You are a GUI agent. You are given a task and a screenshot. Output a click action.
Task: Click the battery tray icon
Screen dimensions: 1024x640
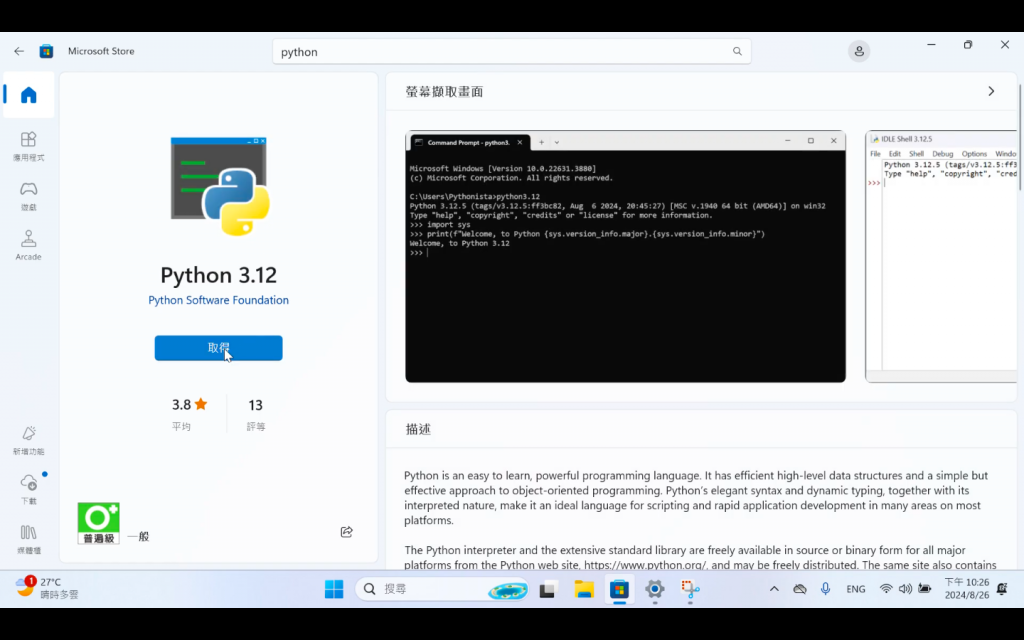tap(925, 588)
